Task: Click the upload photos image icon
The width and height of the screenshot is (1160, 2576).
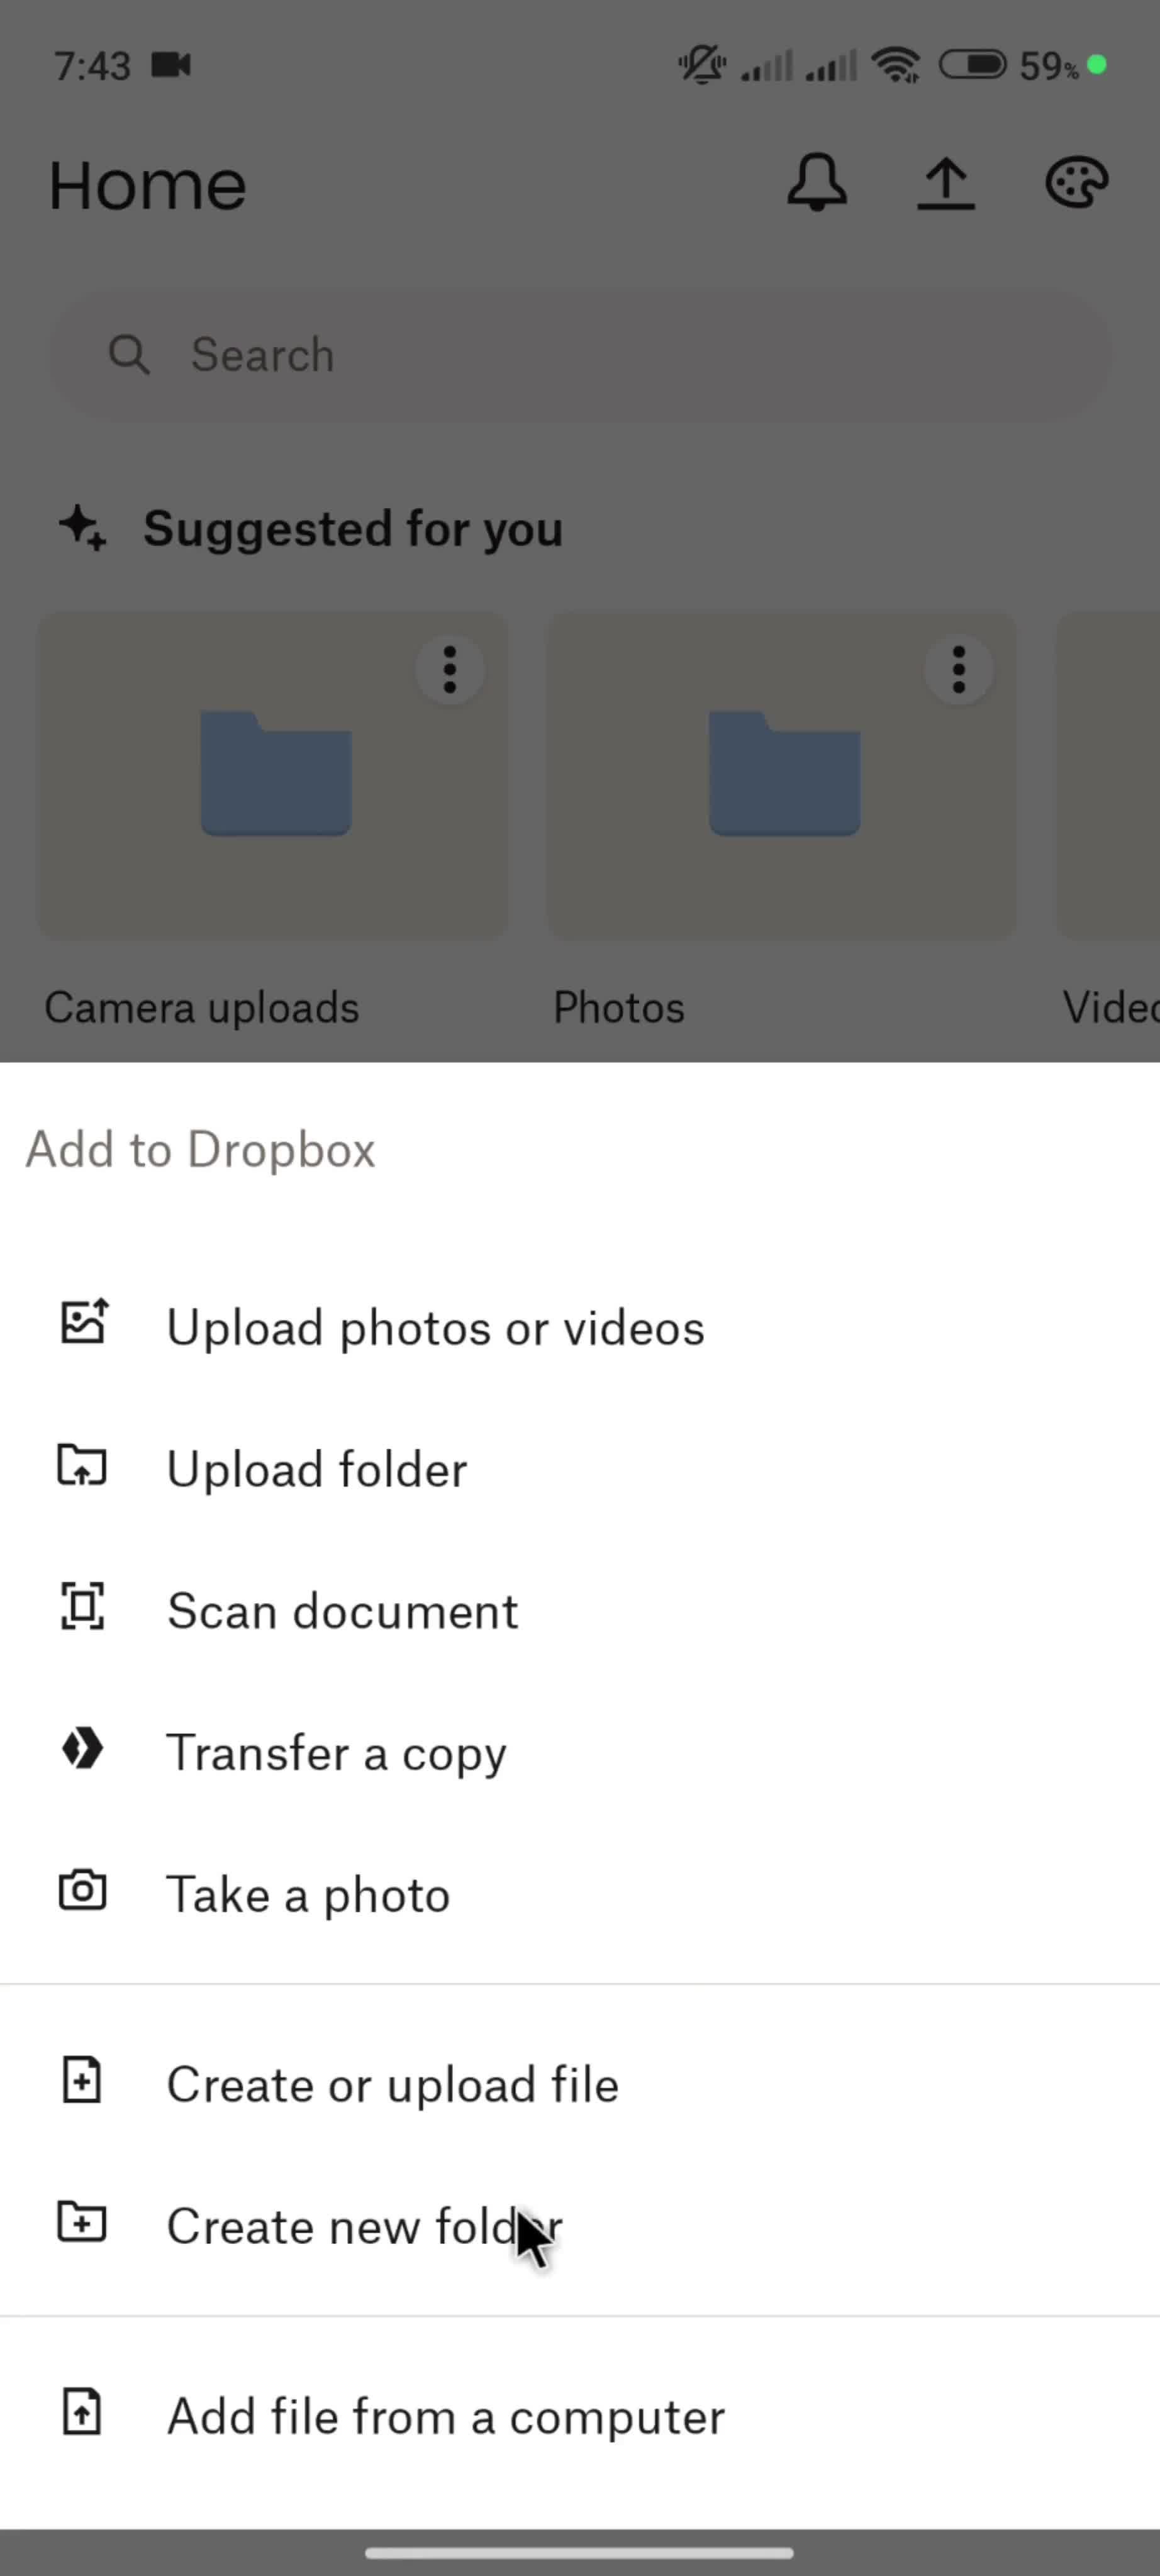Action: (84, 1322)
